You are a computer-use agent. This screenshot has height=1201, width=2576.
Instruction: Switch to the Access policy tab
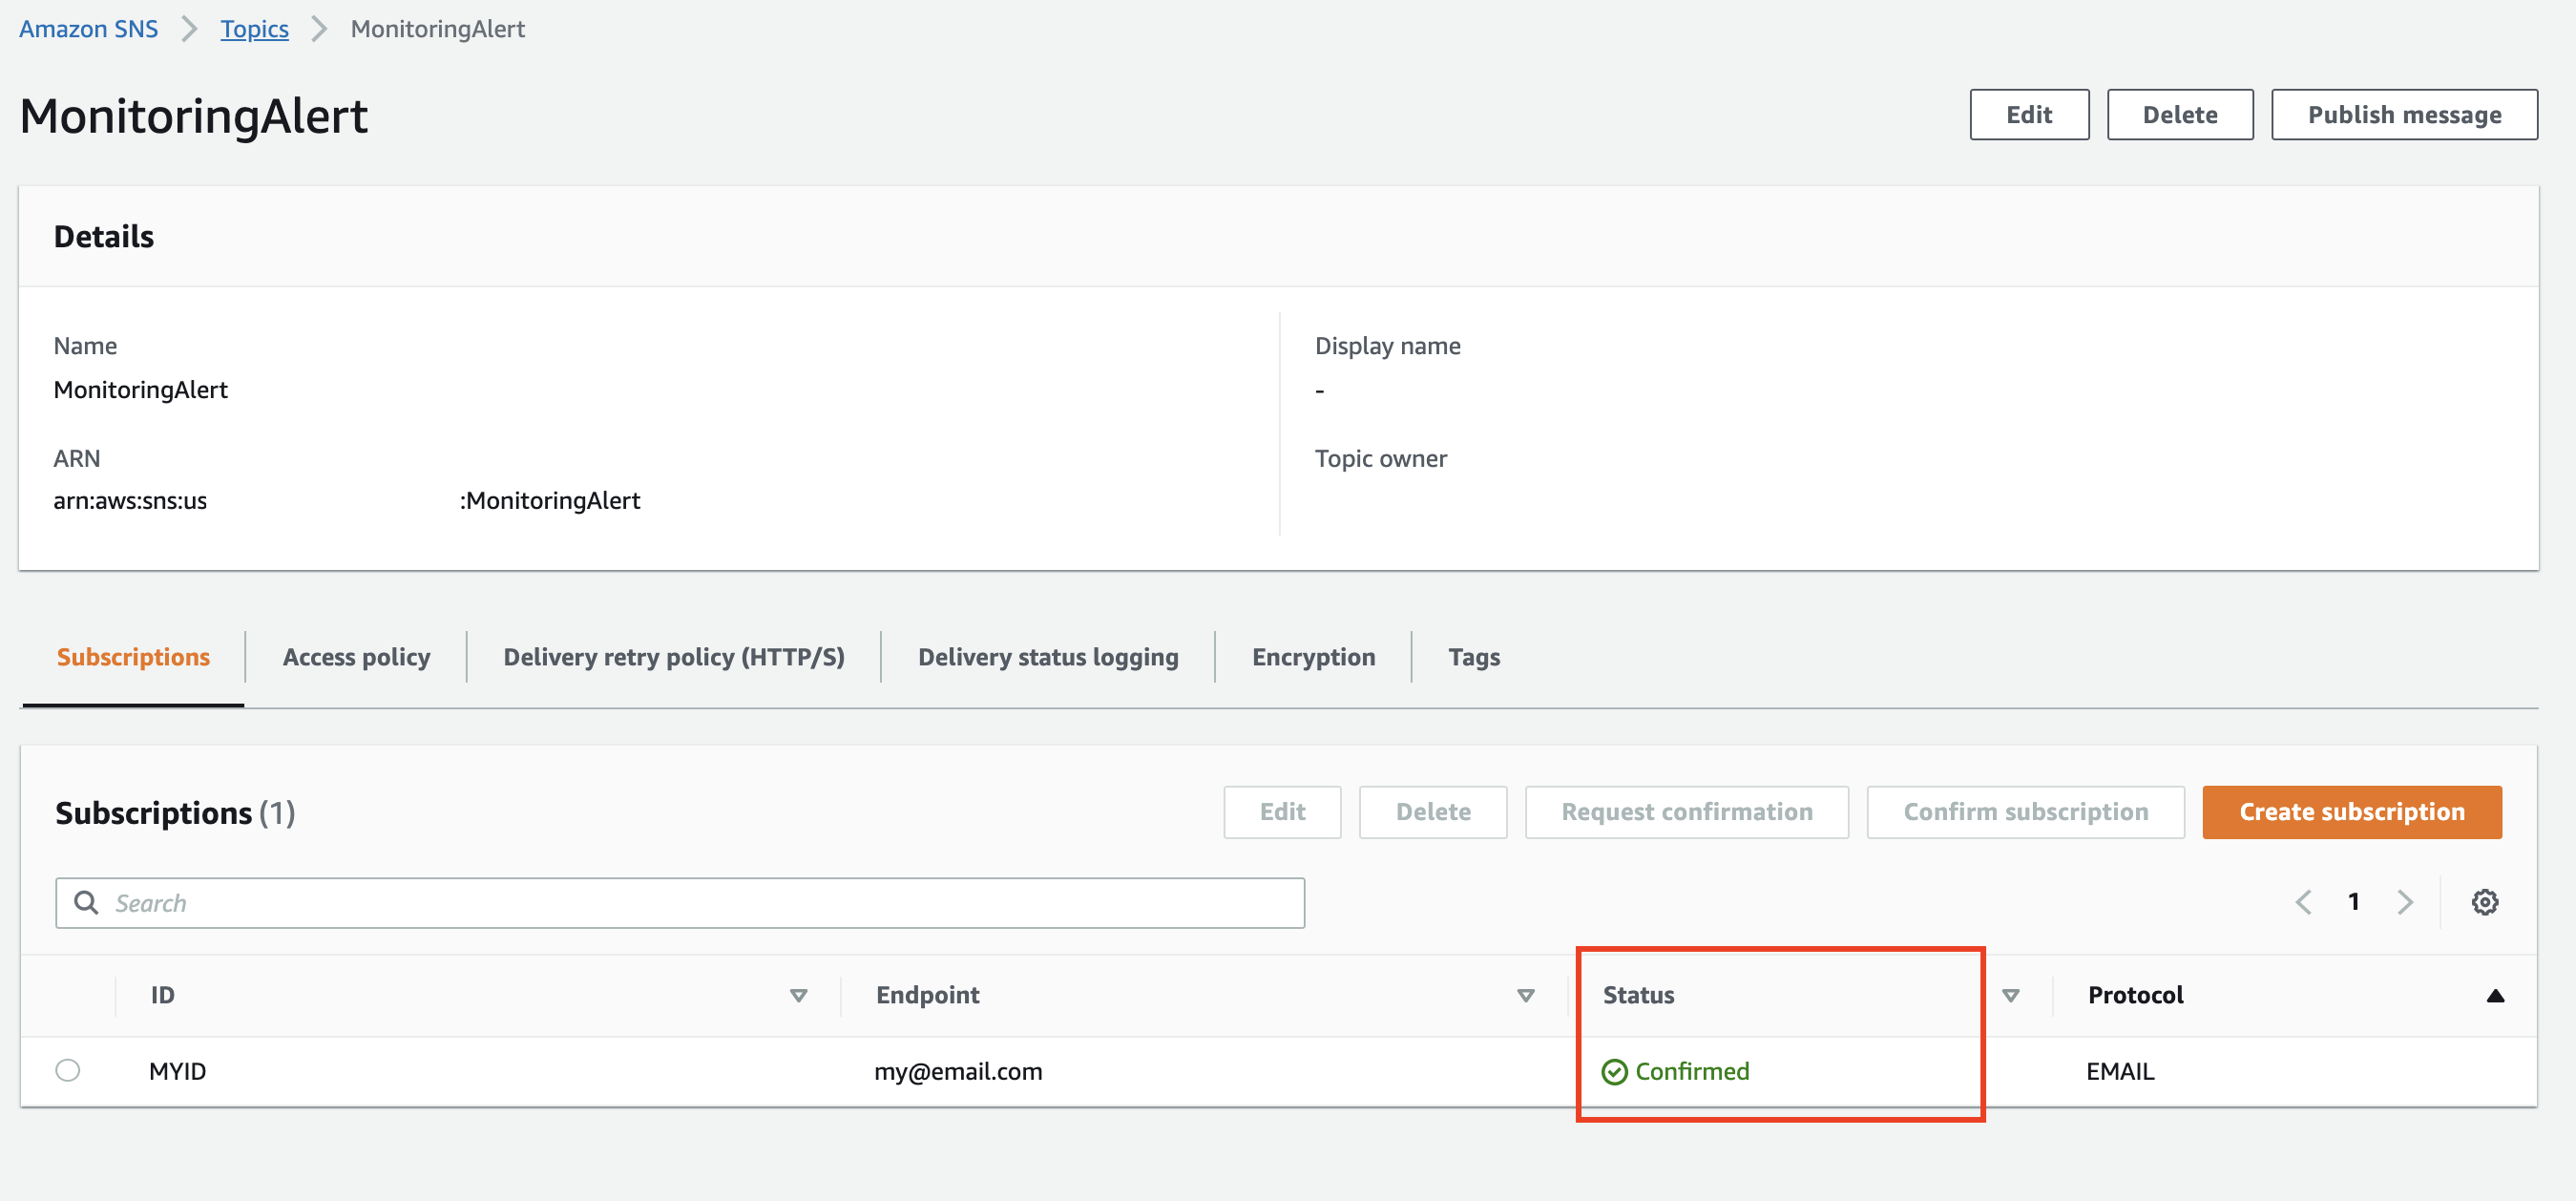[x=356, y=657]
